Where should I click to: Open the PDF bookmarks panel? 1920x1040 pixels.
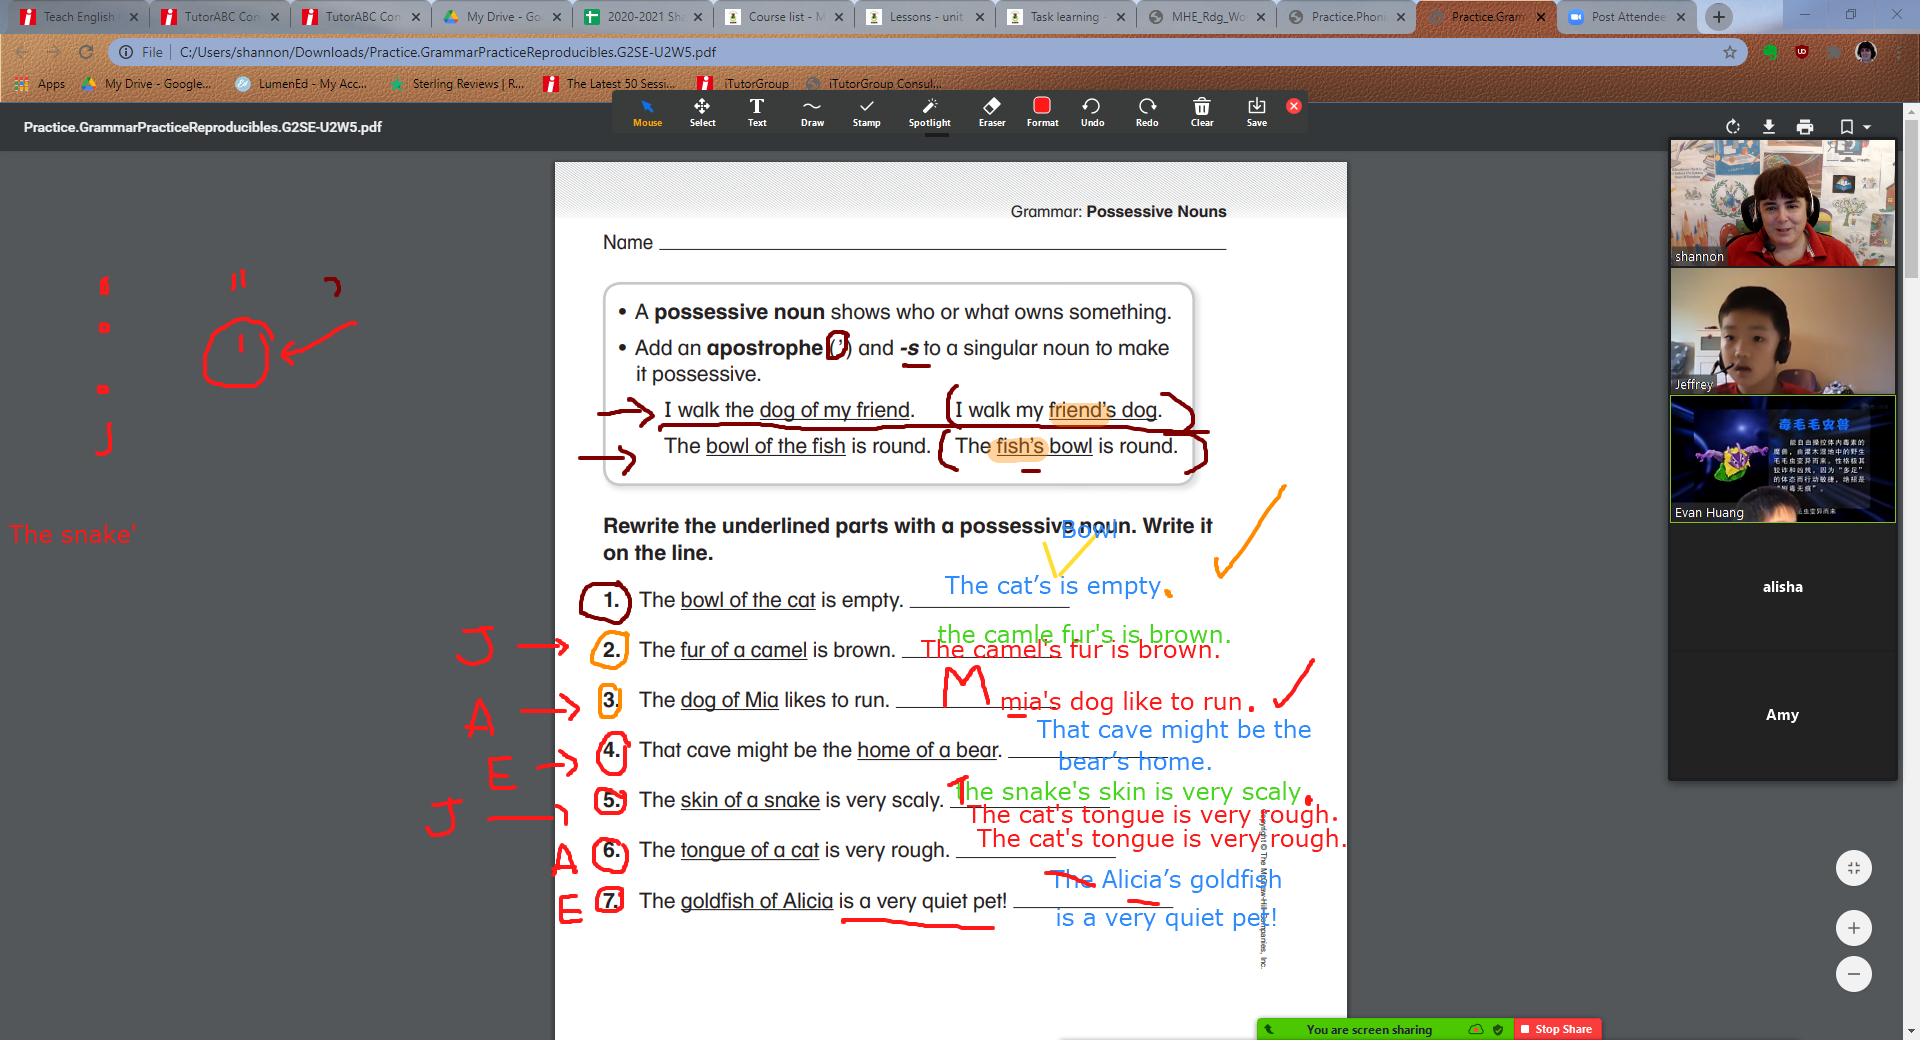click(x=1846, y=127)
